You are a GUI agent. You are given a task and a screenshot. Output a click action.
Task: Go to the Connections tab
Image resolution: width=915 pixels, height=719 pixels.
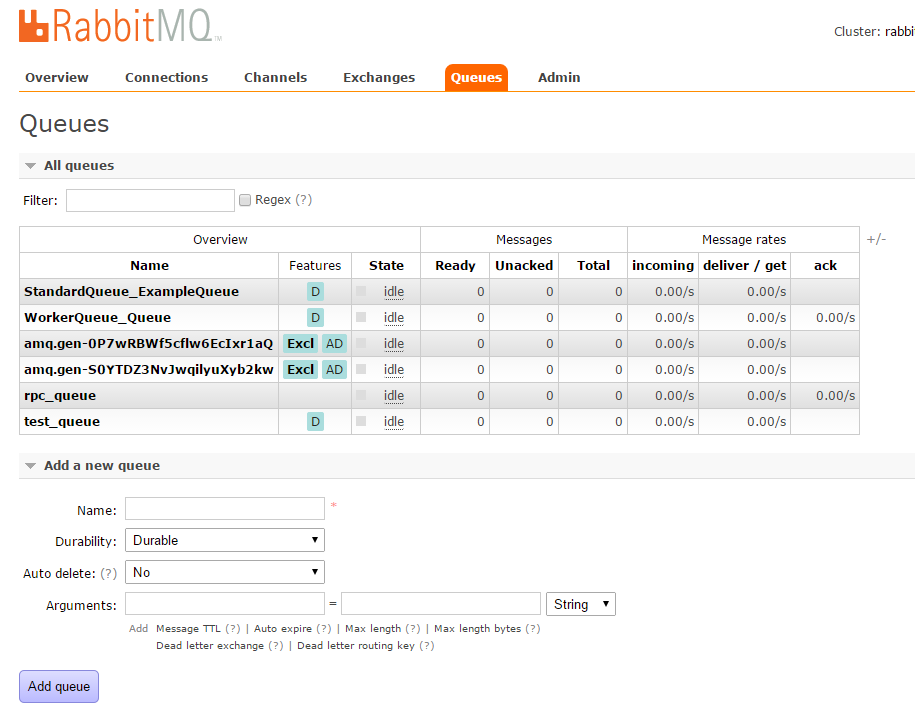pyautogui.click(x=166, y=78)
